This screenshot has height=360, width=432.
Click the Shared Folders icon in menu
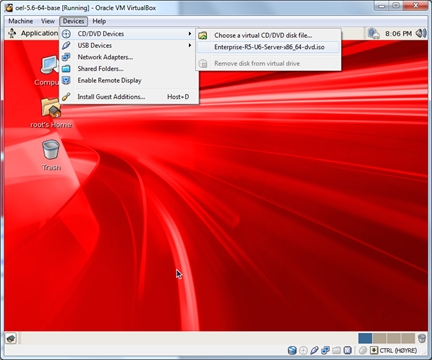[66, 69]
